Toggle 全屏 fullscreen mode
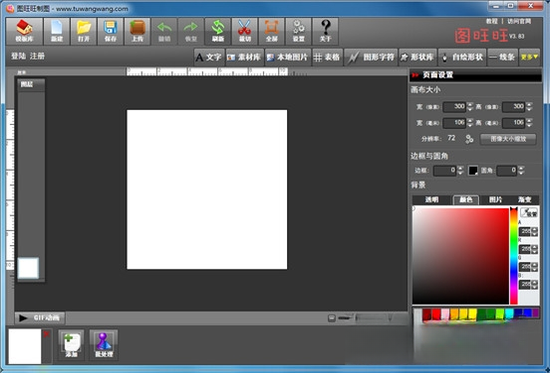 tap(271, 31)
